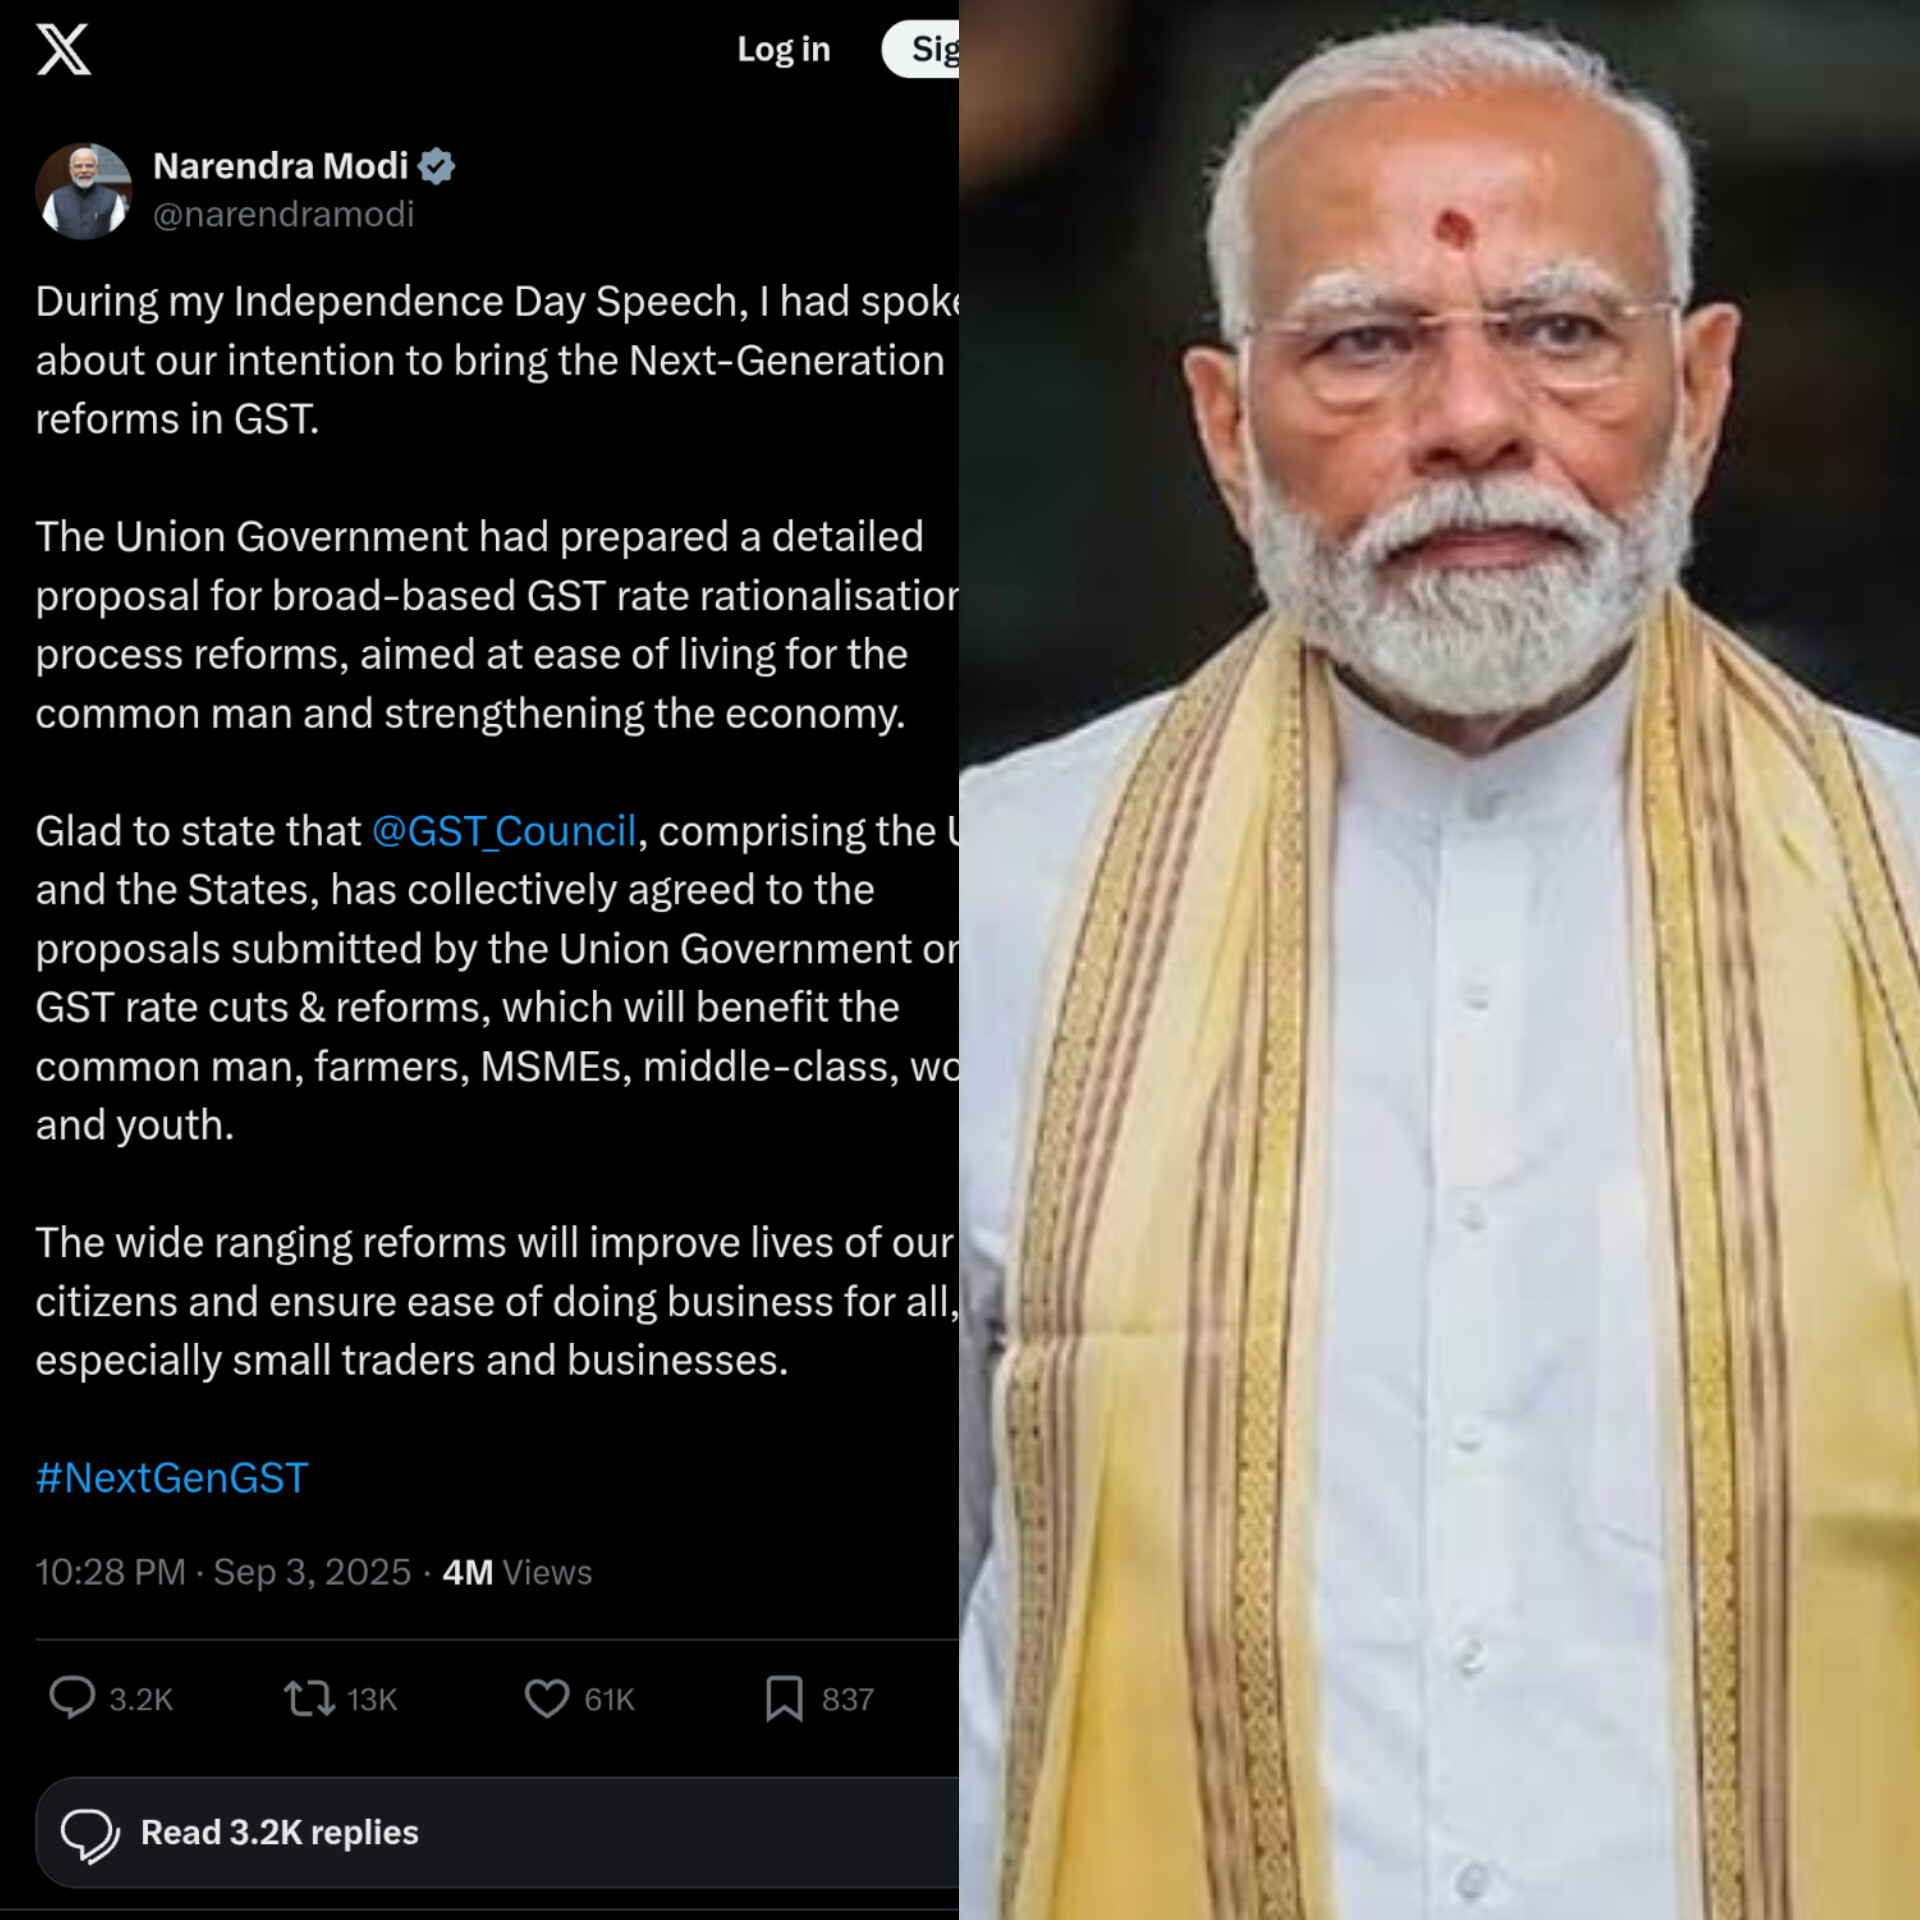Click the 10:28 PM Sep 3, 2025 timestamp

(223, 1572)
